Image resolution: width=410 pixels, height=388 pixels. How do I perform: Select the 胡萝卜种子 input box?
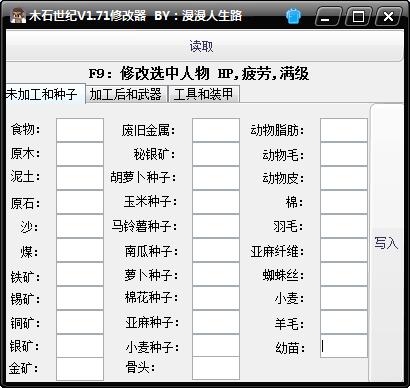[x=216, y=178]
